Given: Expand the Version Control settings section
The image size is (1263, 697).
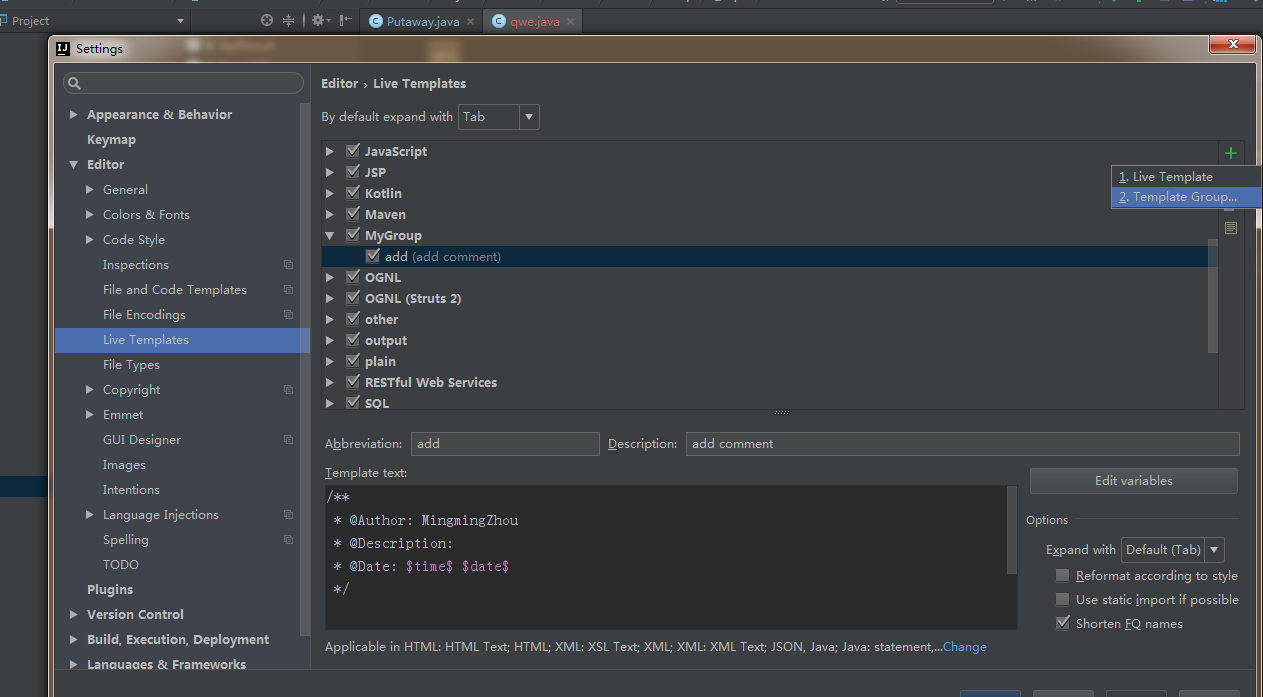Looking at the screenshot, I should pyautogui.click(x=74, y=615).
